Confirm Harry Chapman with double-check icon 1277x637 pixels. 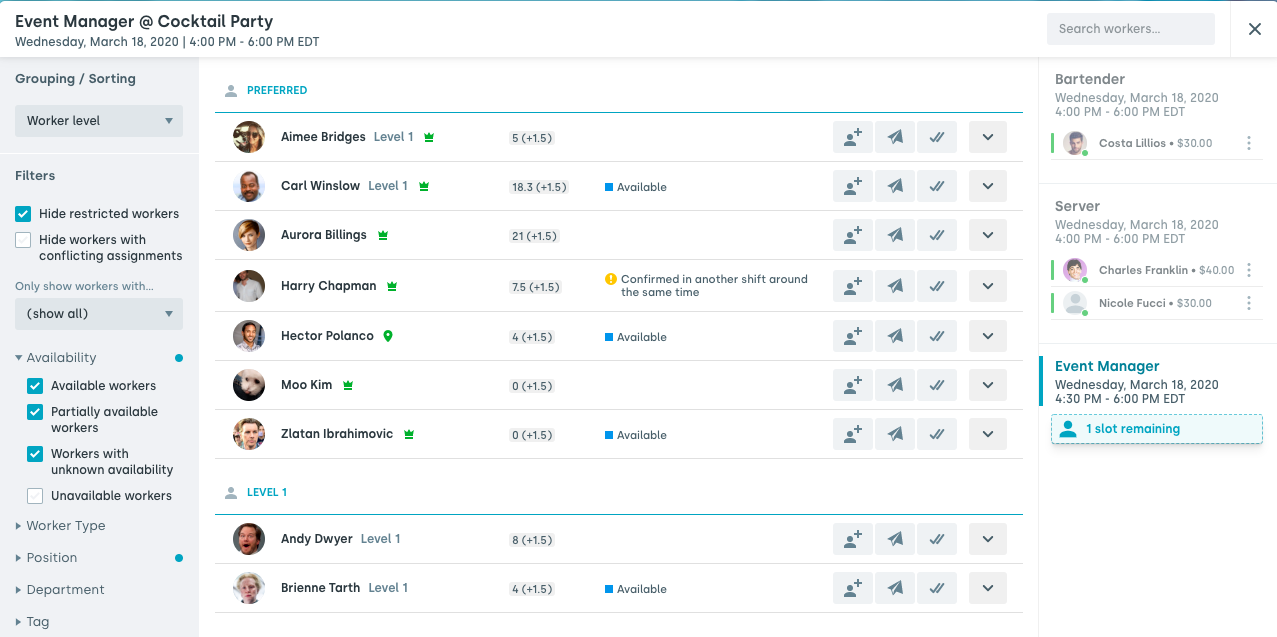[x=937, y=286]
